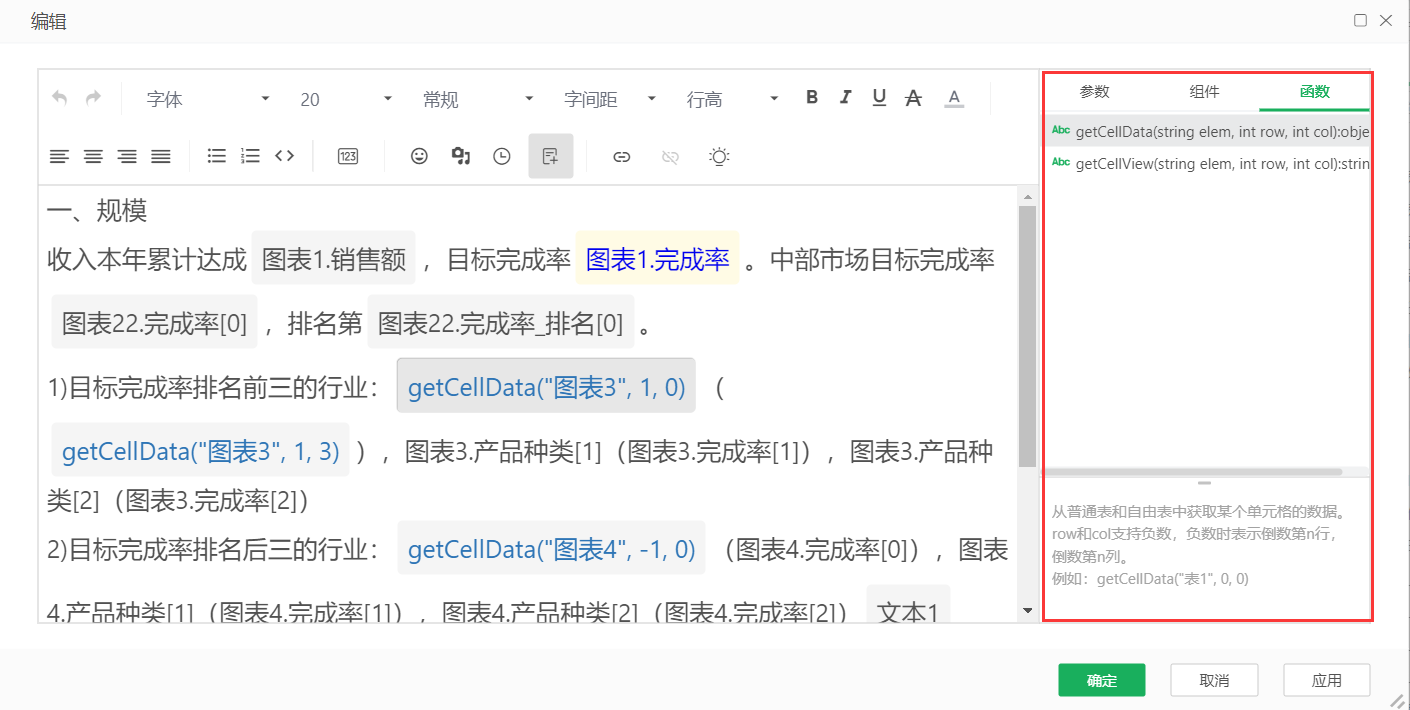The width and height of the screenshot is (1410, 710).
Task: Open the code insert tool
Action: tap(284, 156)
